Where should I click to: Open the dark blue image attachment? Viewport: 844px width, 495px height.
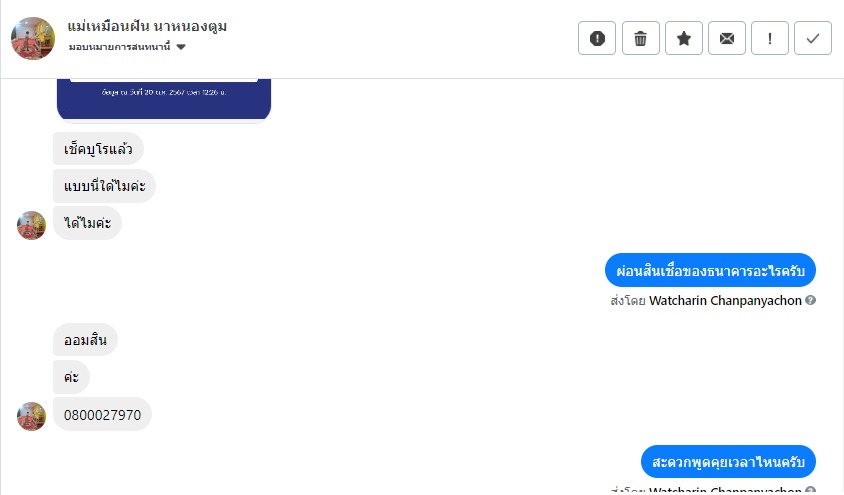(164, 99)
